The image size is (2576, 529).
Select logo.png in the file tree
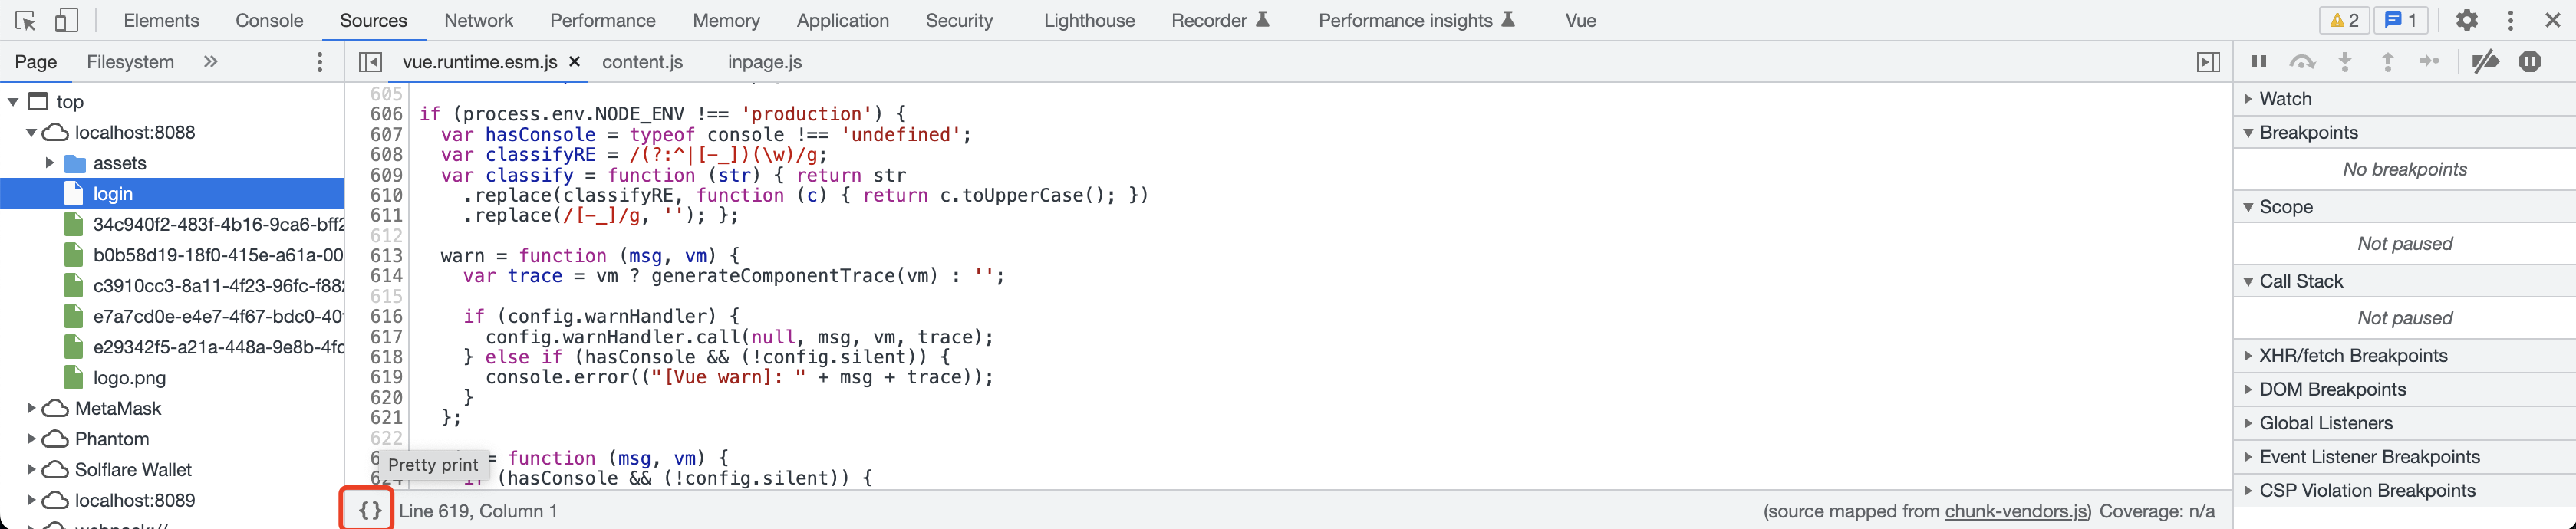pyautogui.click(x=129, y=378)
